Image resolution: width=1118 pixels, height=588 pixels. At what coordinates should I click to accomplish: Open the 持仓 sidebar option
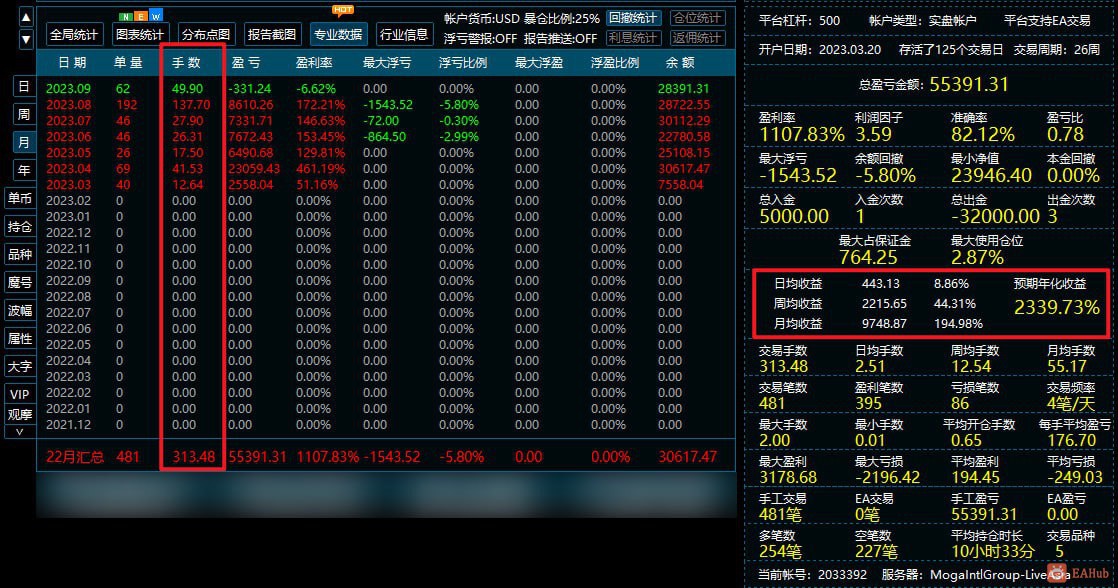20,227
